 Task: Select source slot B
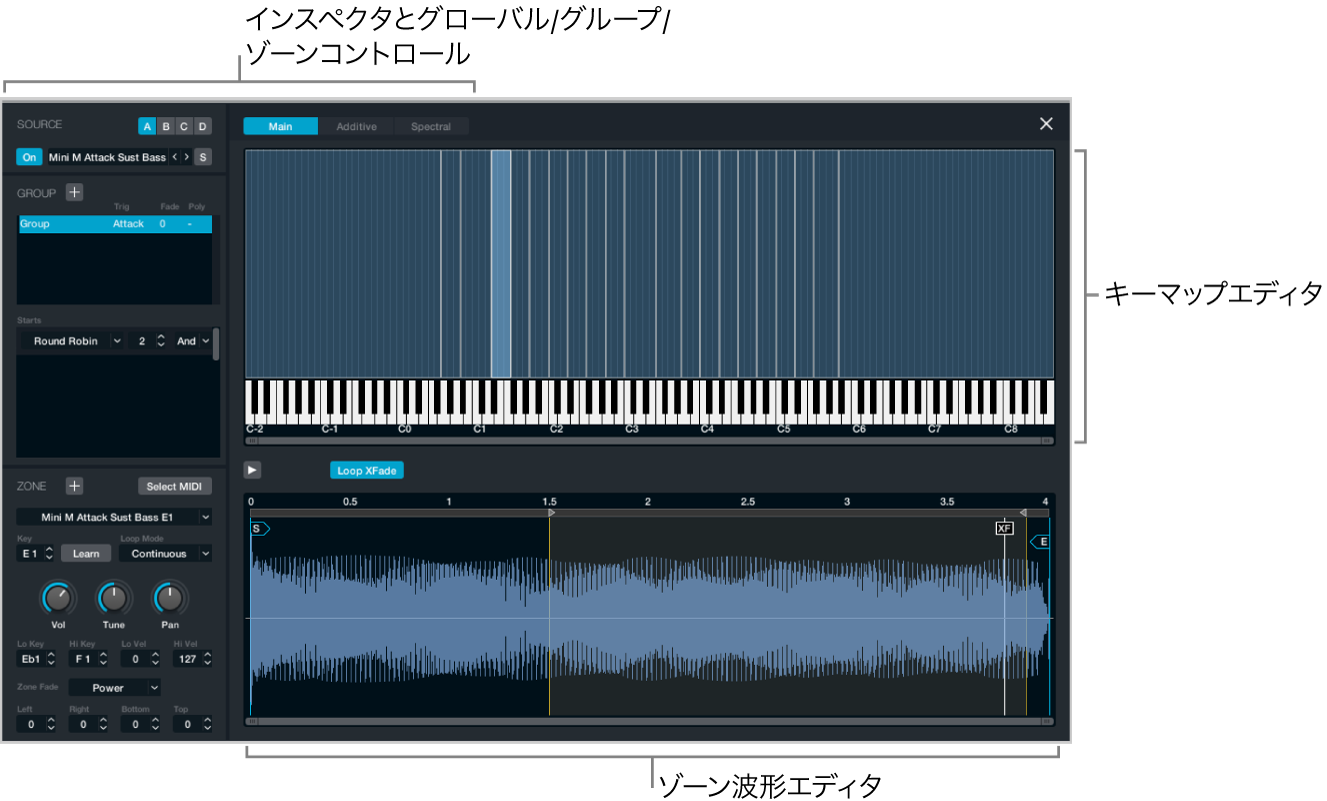(x=165, y=126)
